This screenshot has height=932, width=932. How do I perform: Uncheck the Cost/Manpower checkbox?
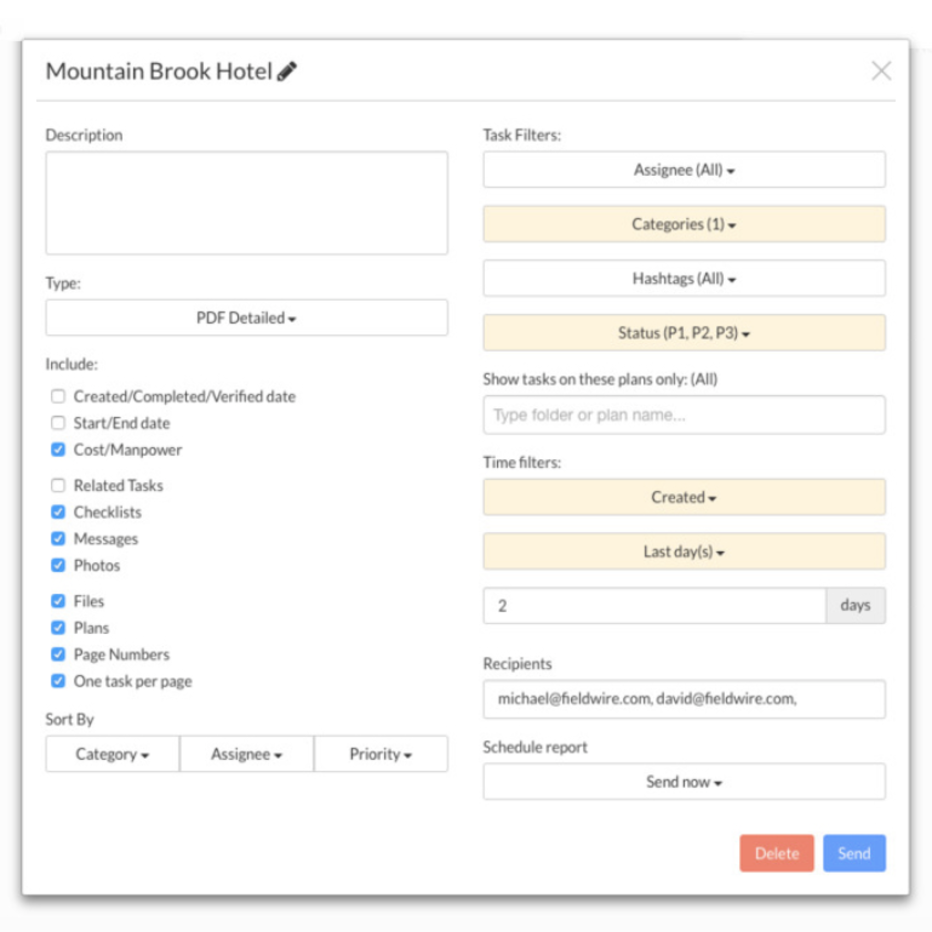pos(58,450)
